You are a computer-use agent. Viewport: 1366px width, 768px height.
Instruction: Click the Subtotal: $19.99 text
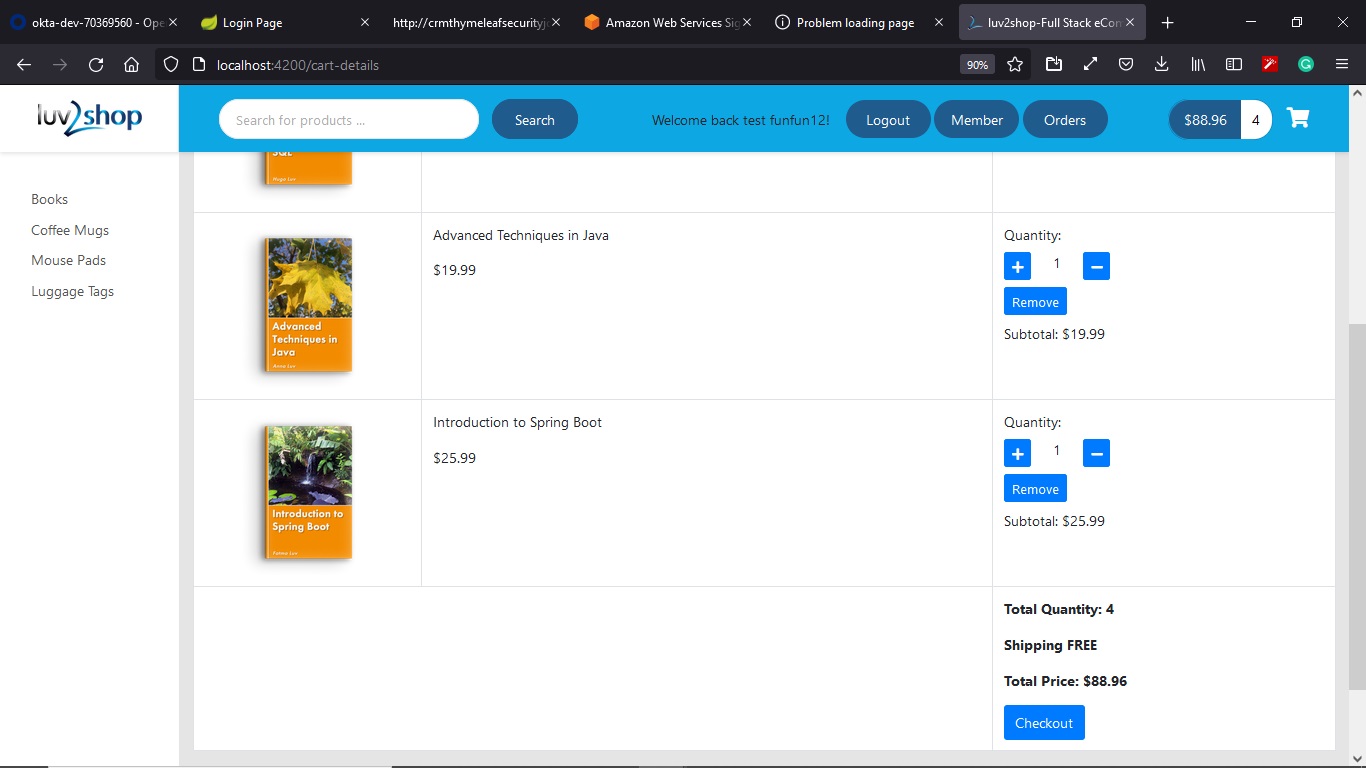[1054, 334]
